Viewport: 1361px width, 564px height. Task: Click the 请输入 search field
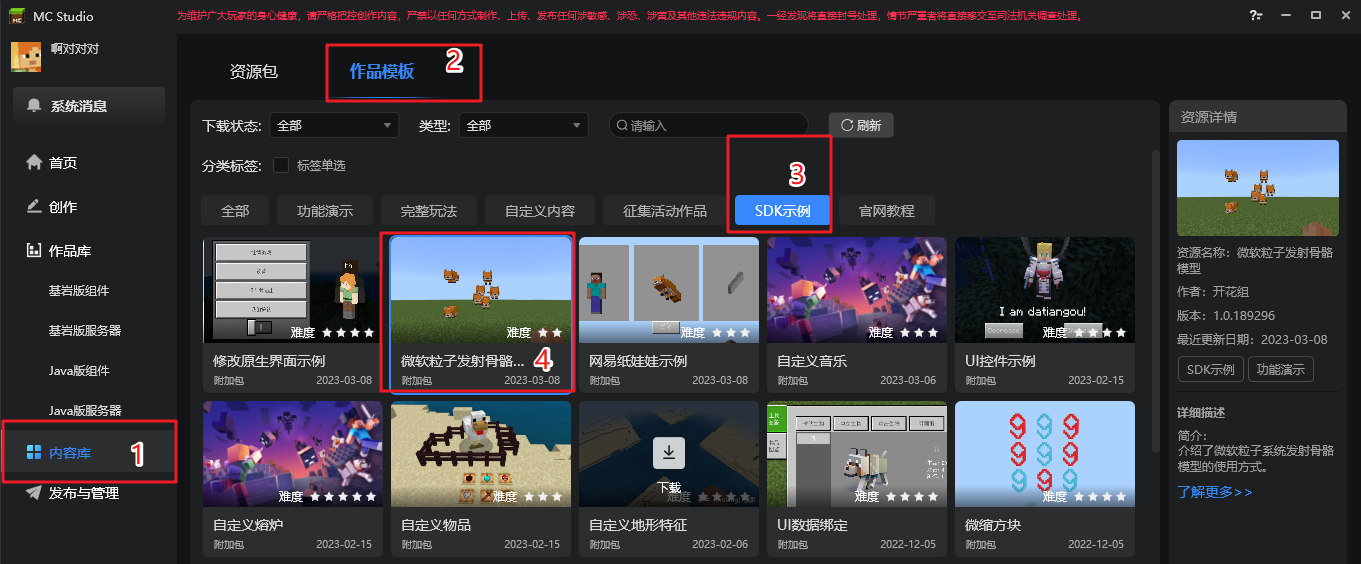click(x=709, y=126)
